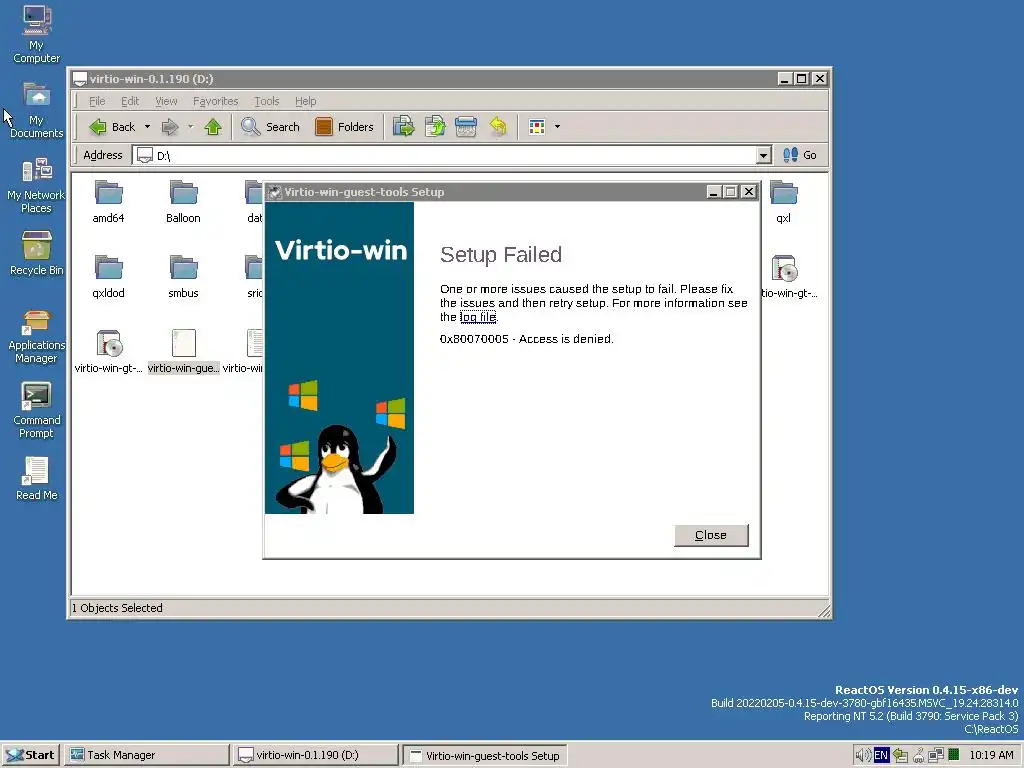Click the Address field showing D:\
The image size is (1024, 768).
click(x=444, y=155)
